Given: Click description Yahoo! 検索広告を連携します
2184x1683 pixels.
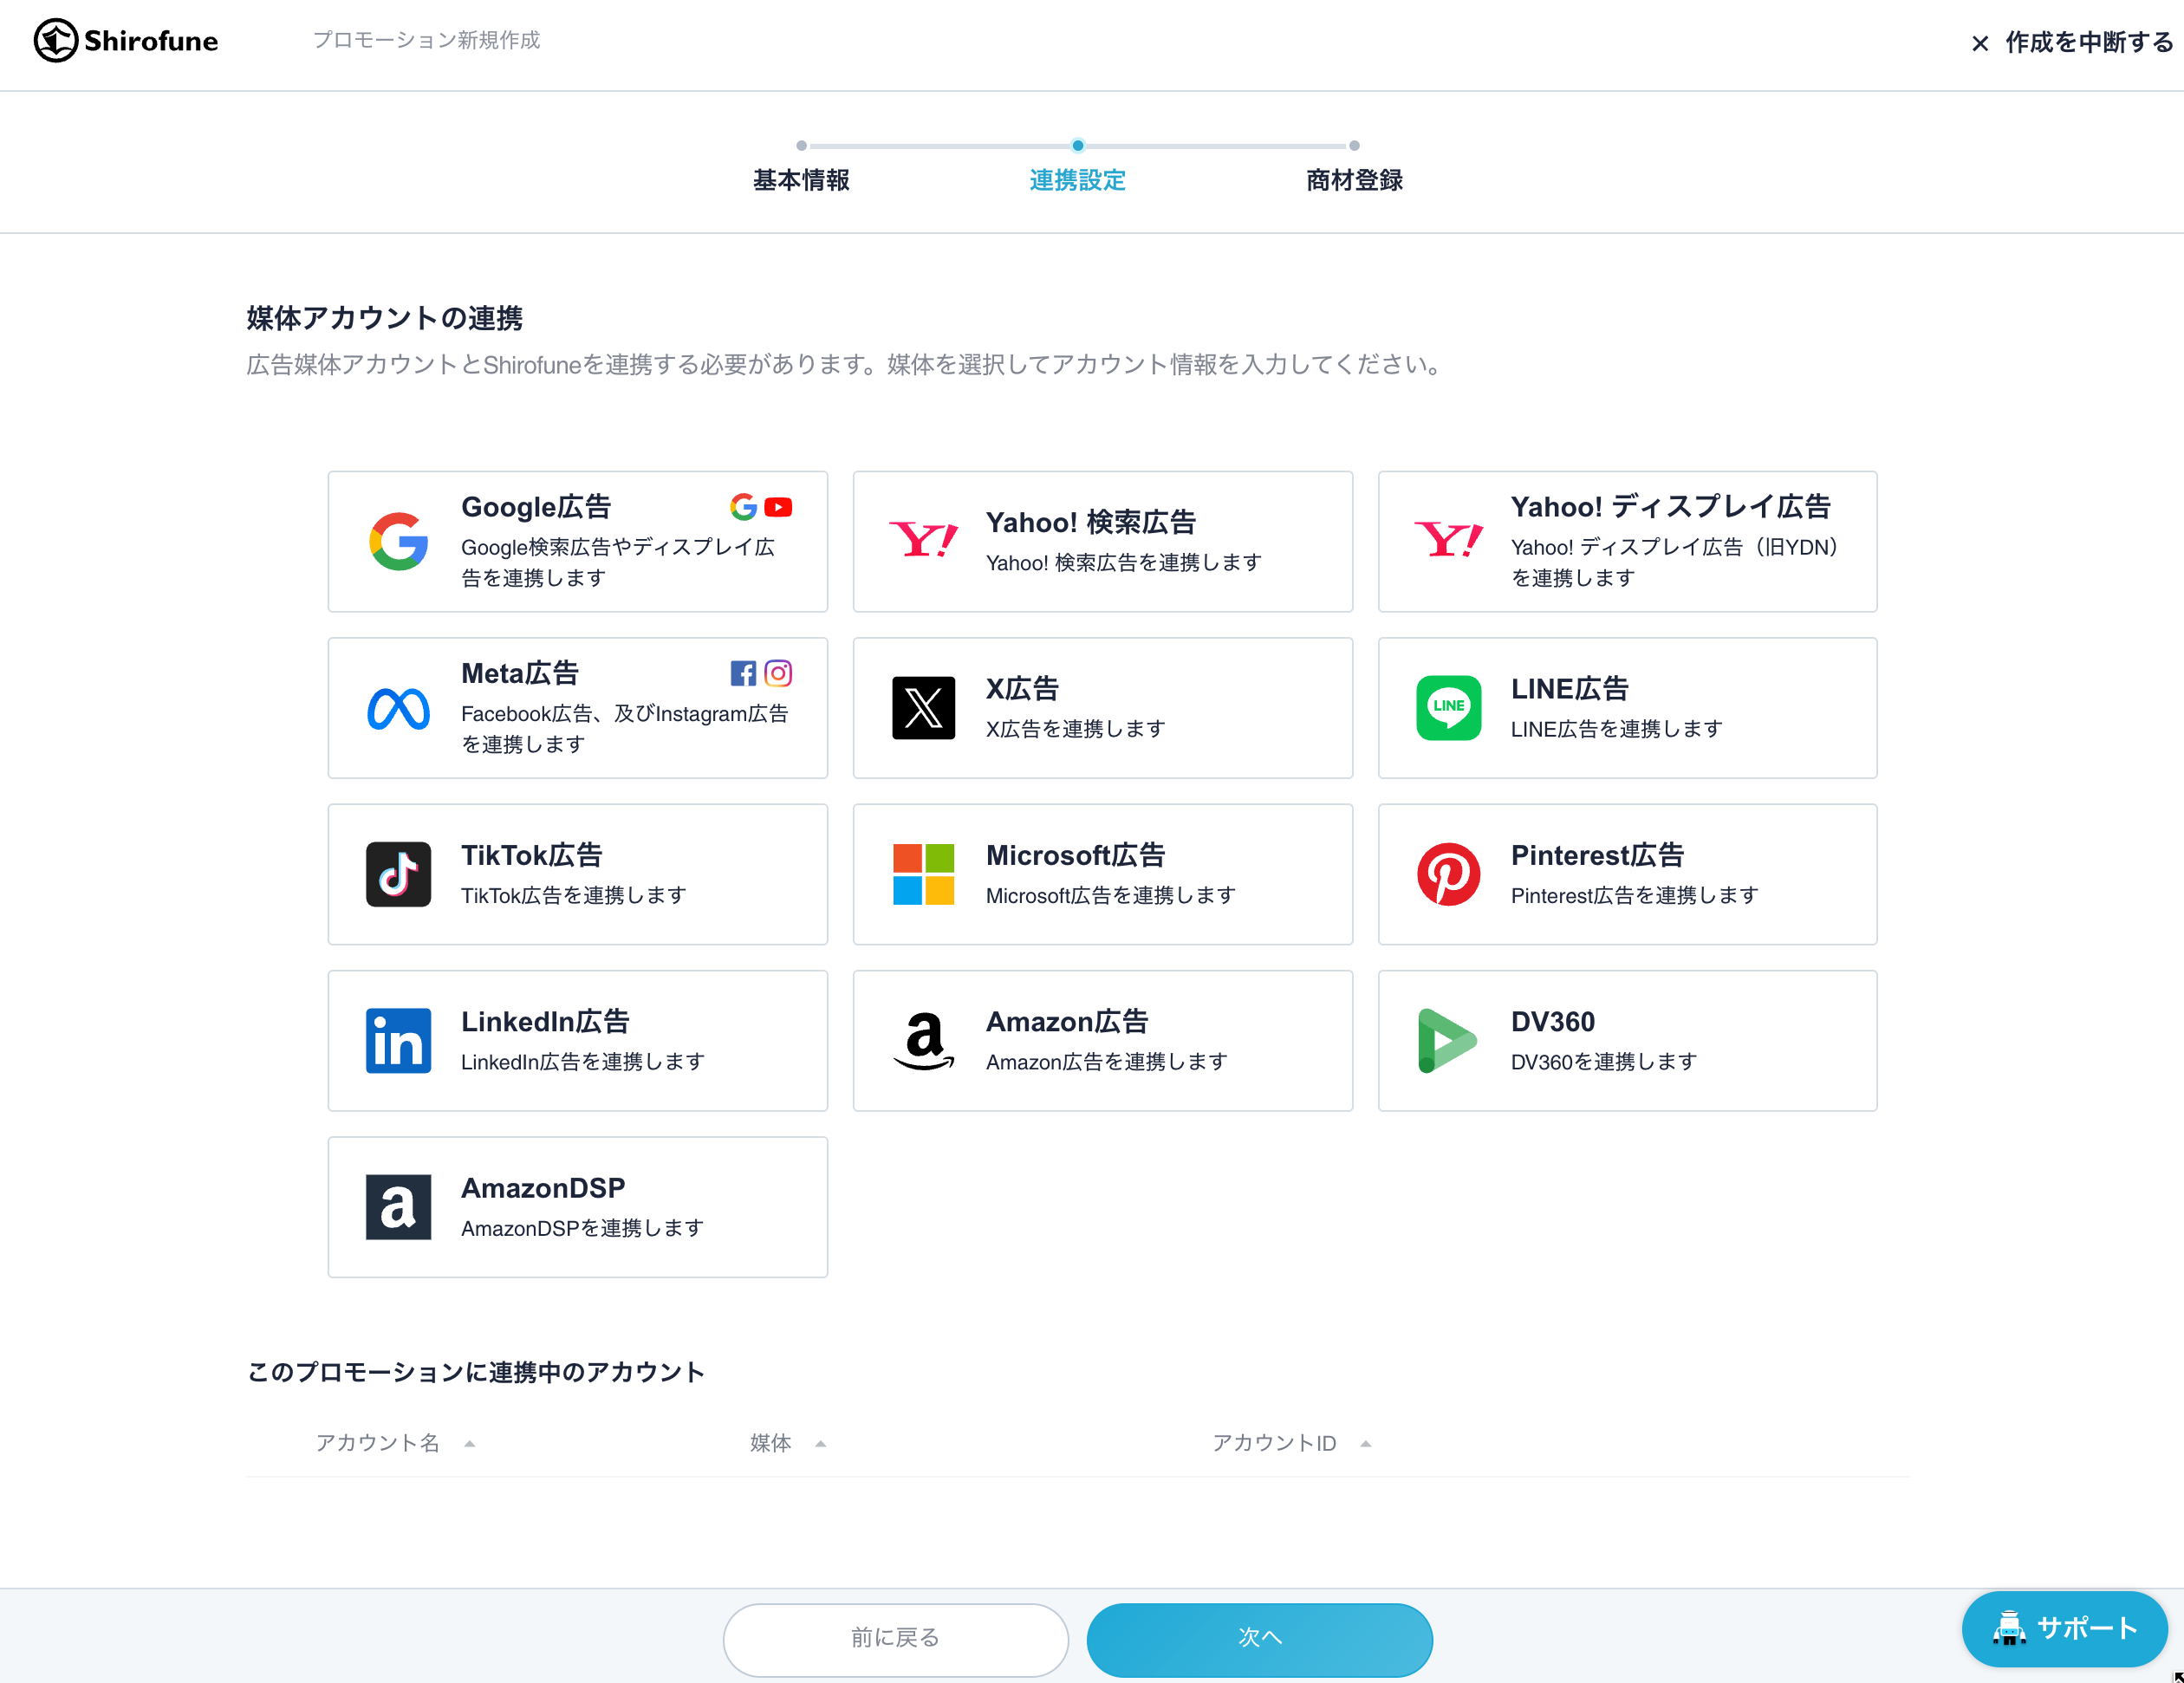Looking at the screenshot, I should [x=1123, y=563].
